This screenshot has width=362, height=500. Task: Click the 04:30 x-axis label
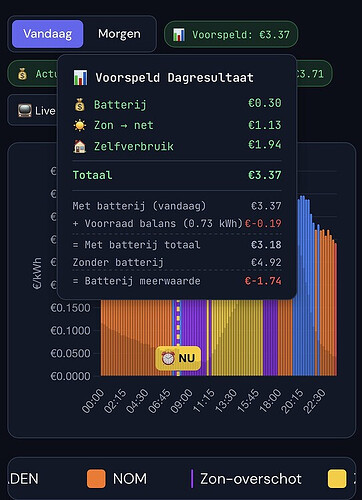[x=137, y=401]
